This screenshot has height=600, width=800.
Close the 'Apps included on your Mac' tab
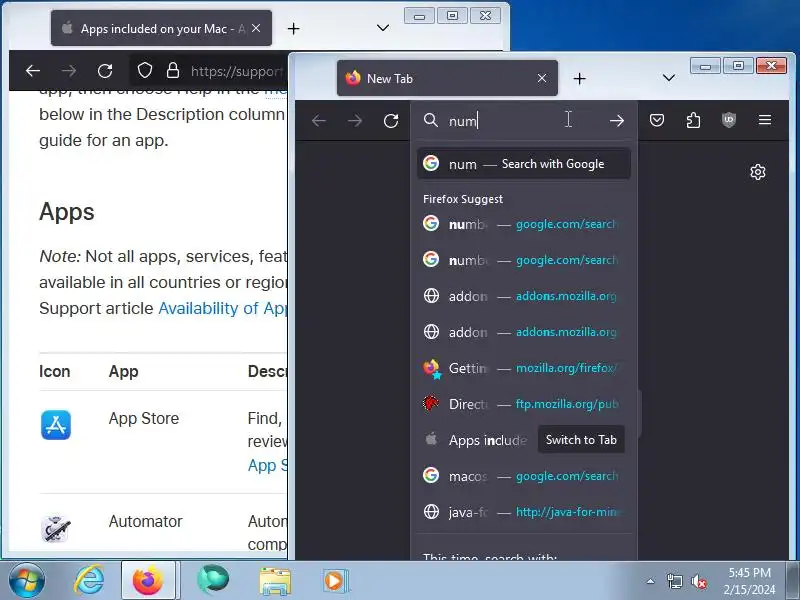tap(256, 28)
